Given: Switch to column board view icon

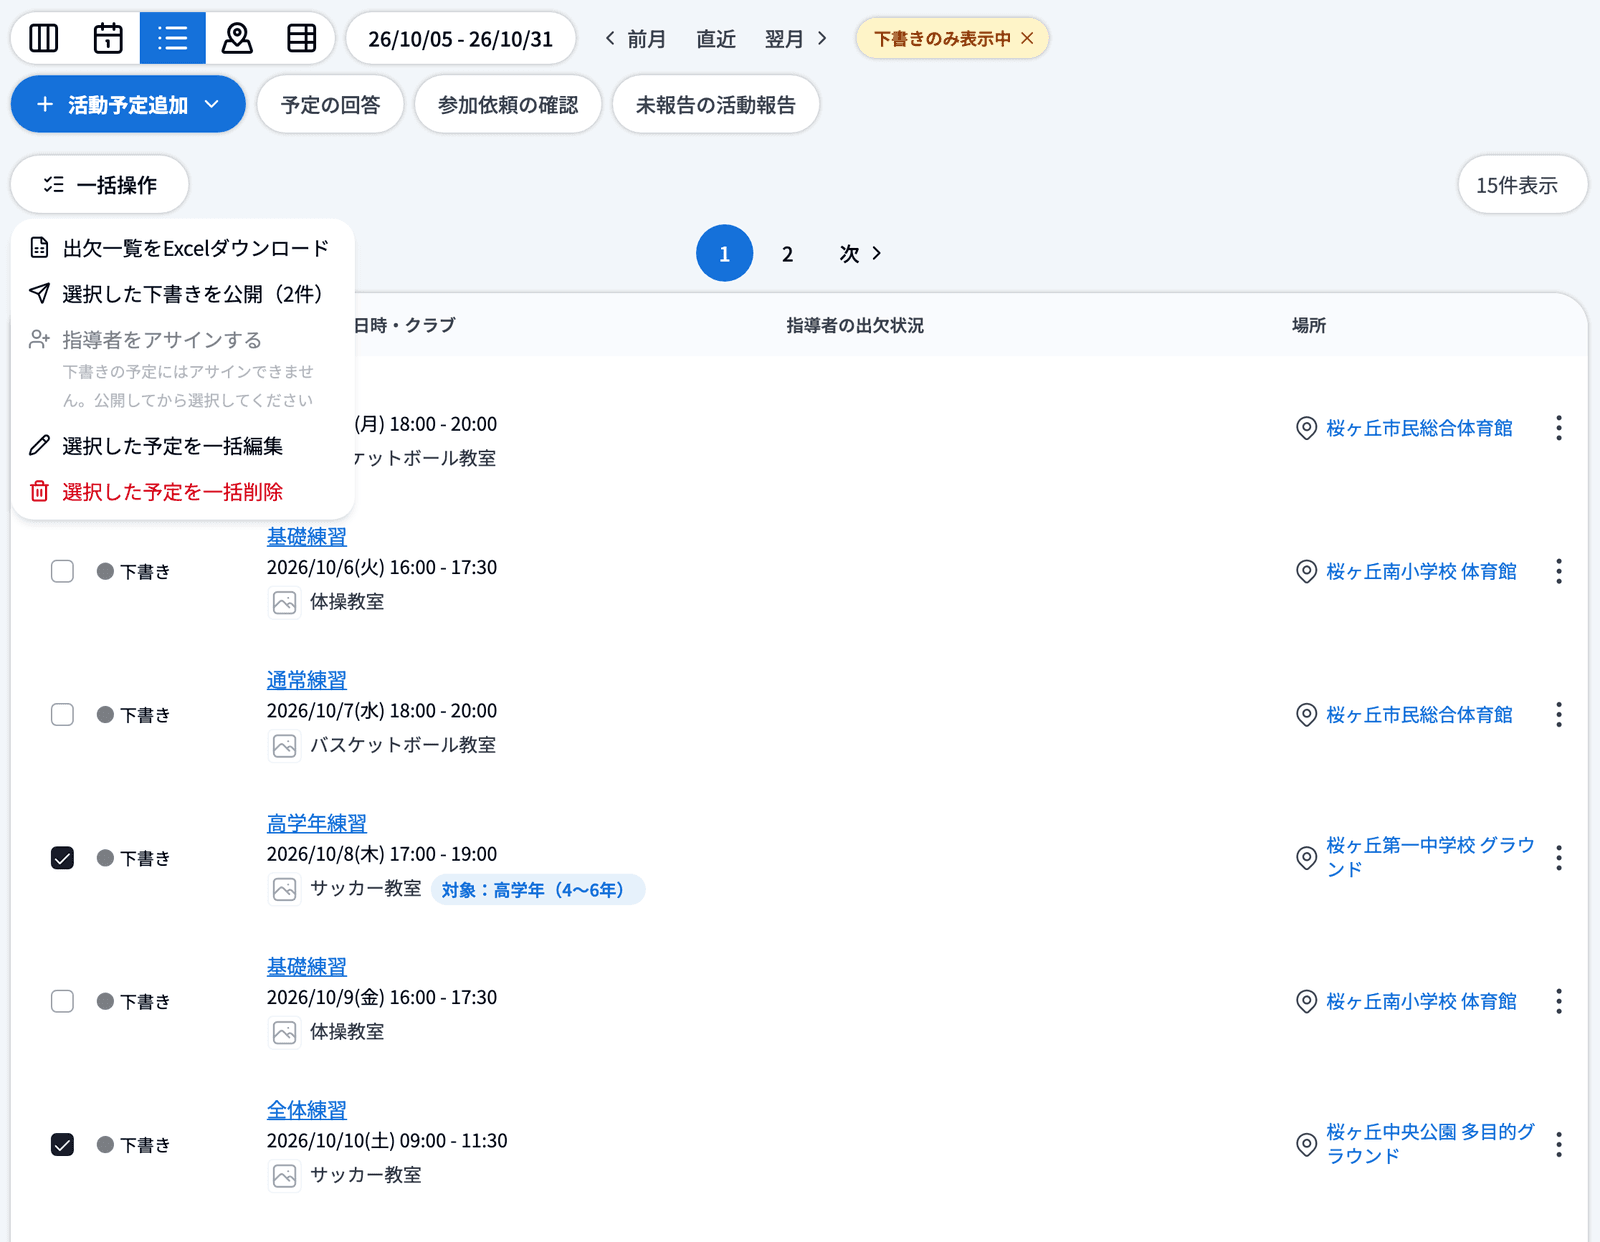Looking at the screenshot, I should (44, 38).
